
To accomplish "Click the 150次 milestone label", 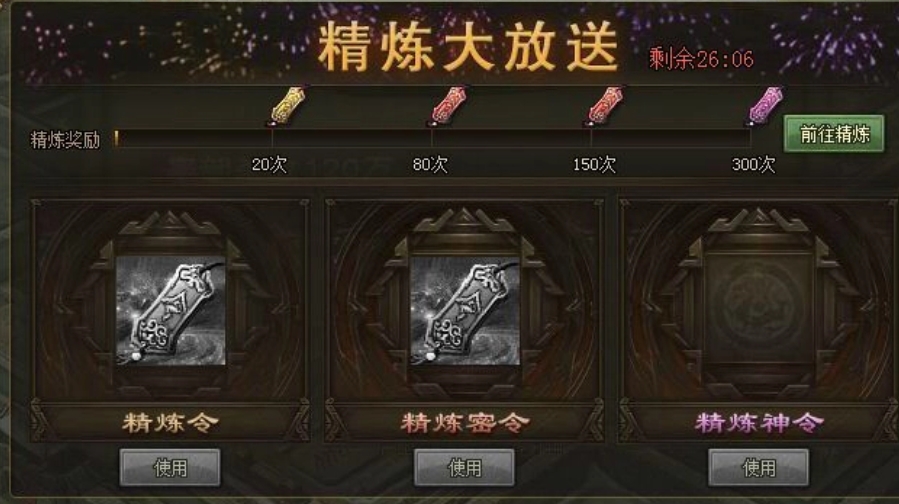I will [x=594, y=165].
